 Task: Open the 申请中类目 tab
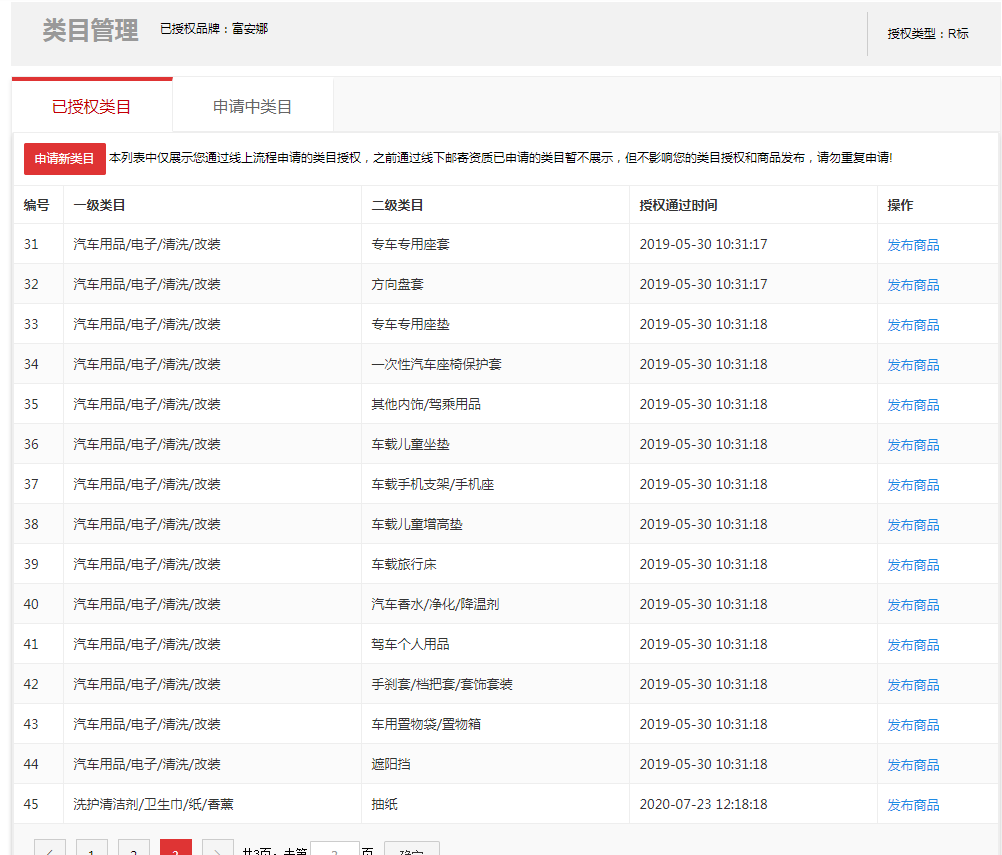tap(252, 106)
